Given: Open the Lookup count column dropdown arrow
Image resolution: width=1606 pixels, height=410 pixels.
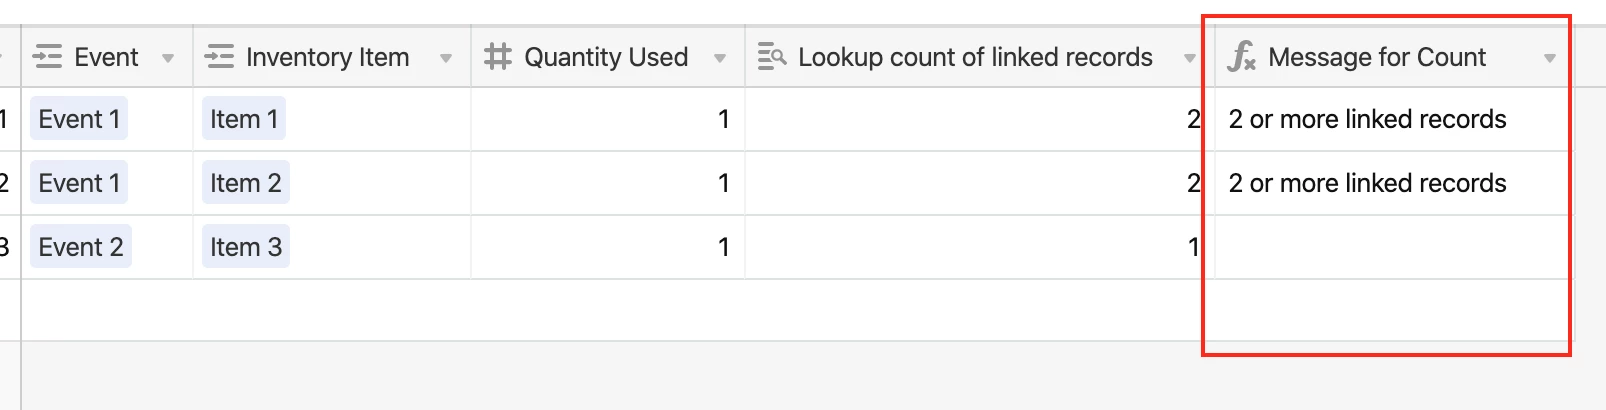Looking at the screenshot, I should [x=1190, y=58].
